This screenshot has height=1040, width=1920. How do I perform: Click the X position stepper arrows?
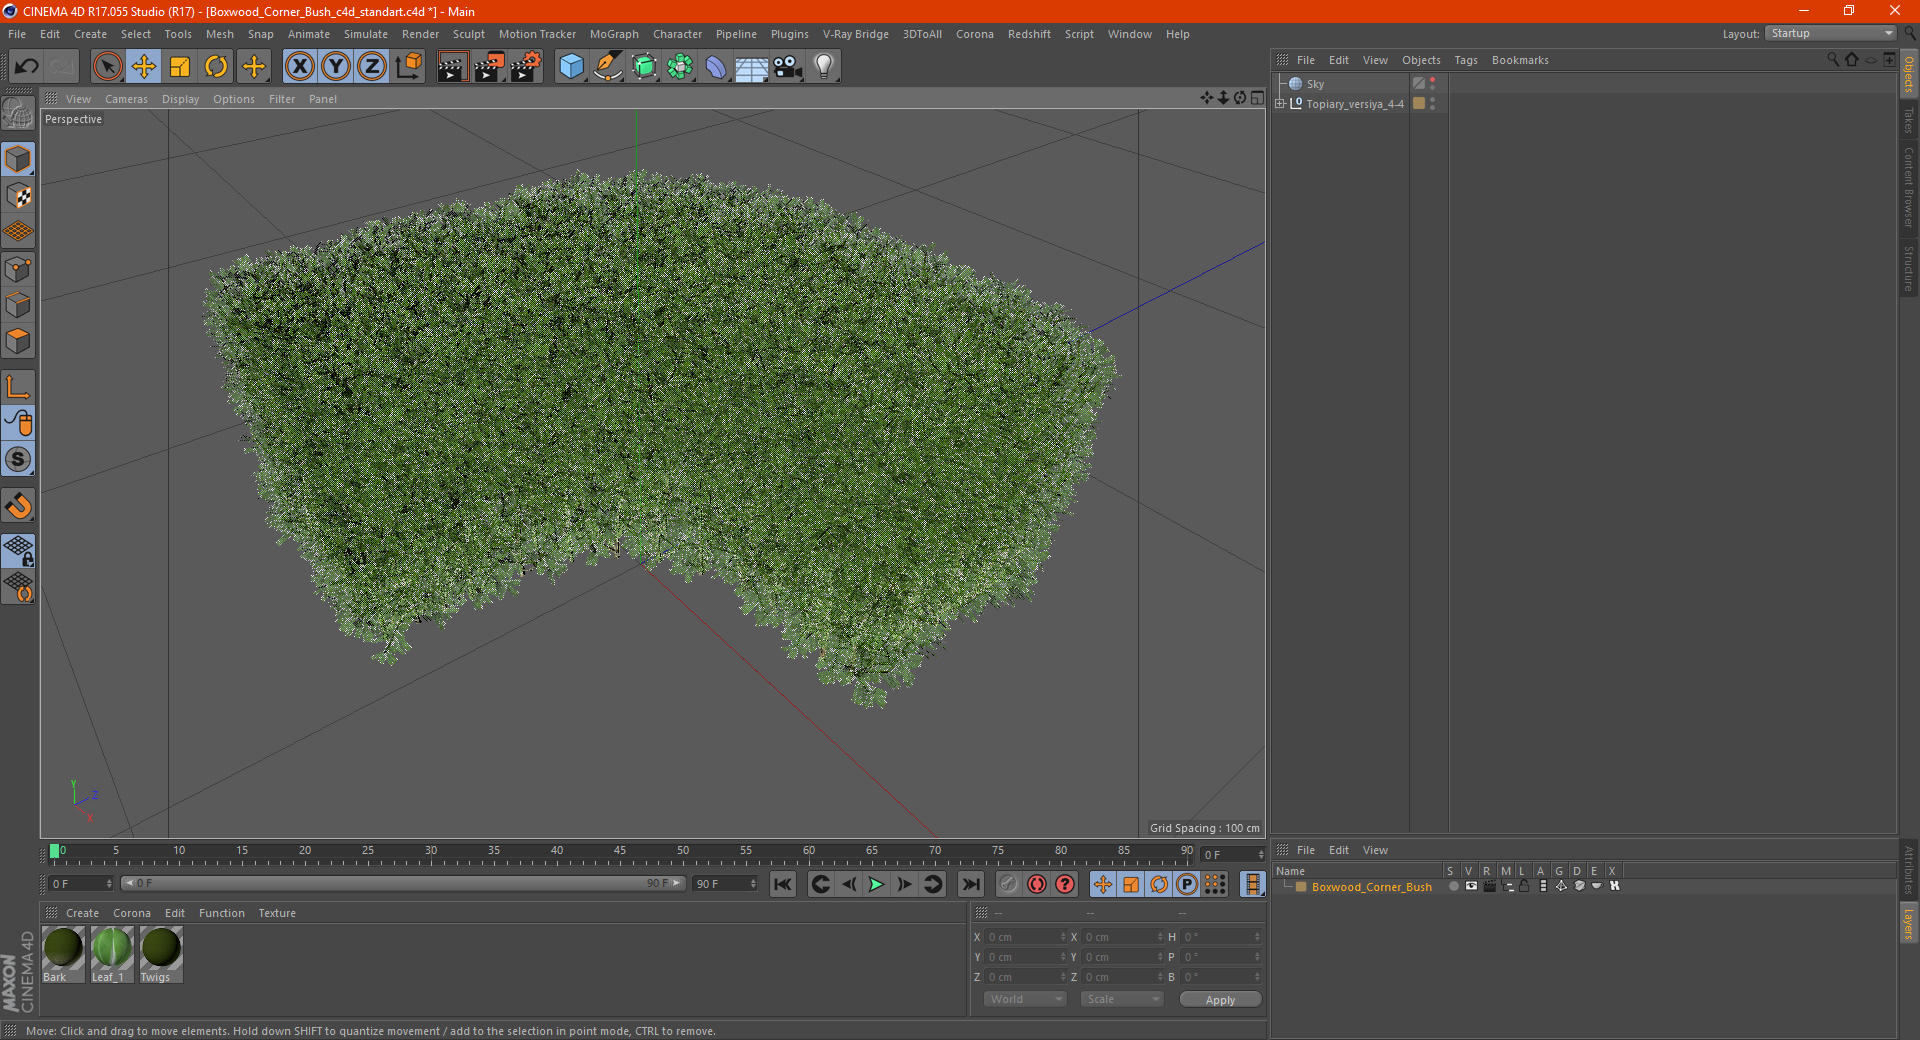[x=1063, y=937]
